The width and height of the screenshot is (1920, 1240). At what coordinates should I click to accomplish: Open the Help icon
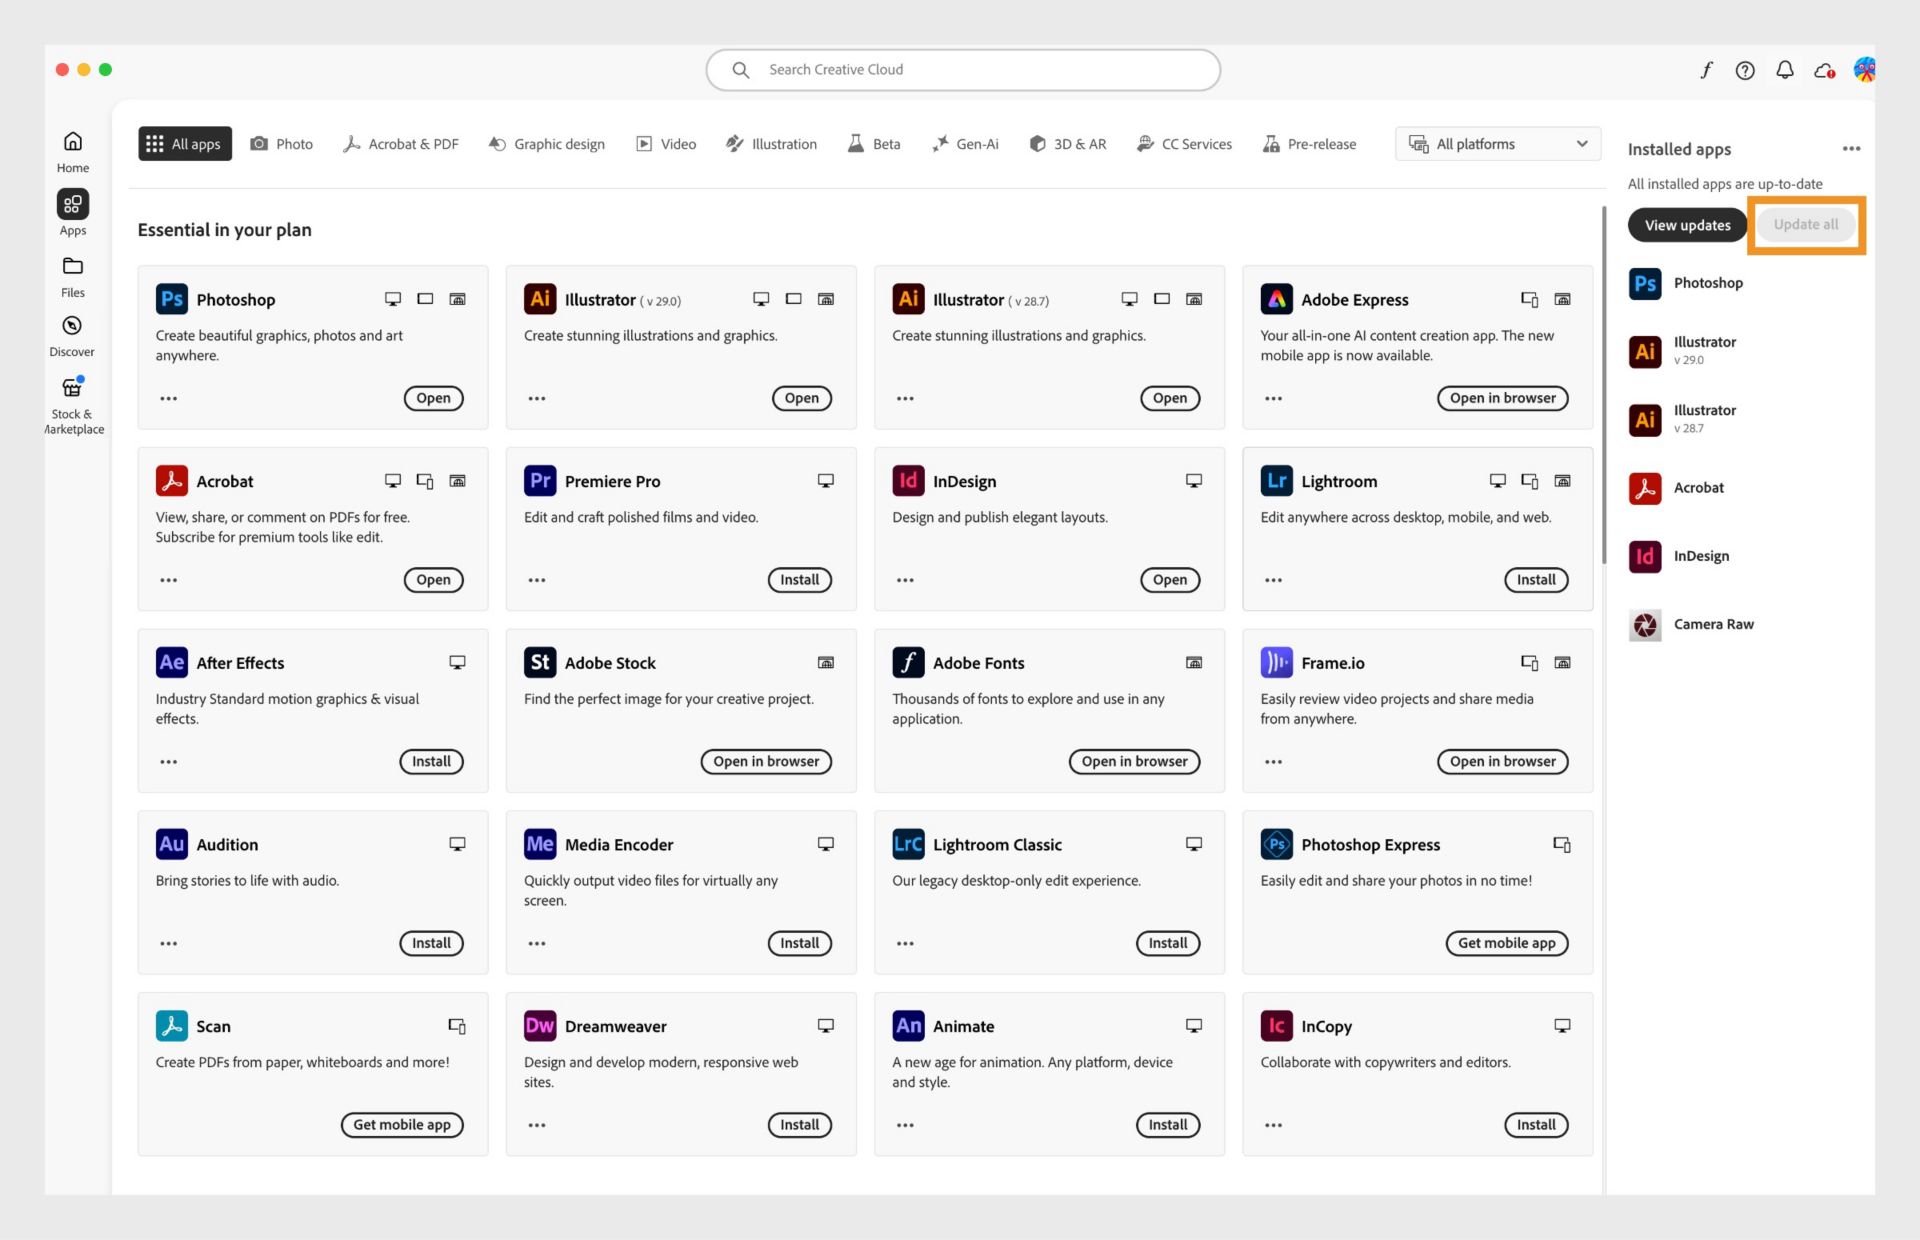pyautogui.click(x=1745, y=70)
